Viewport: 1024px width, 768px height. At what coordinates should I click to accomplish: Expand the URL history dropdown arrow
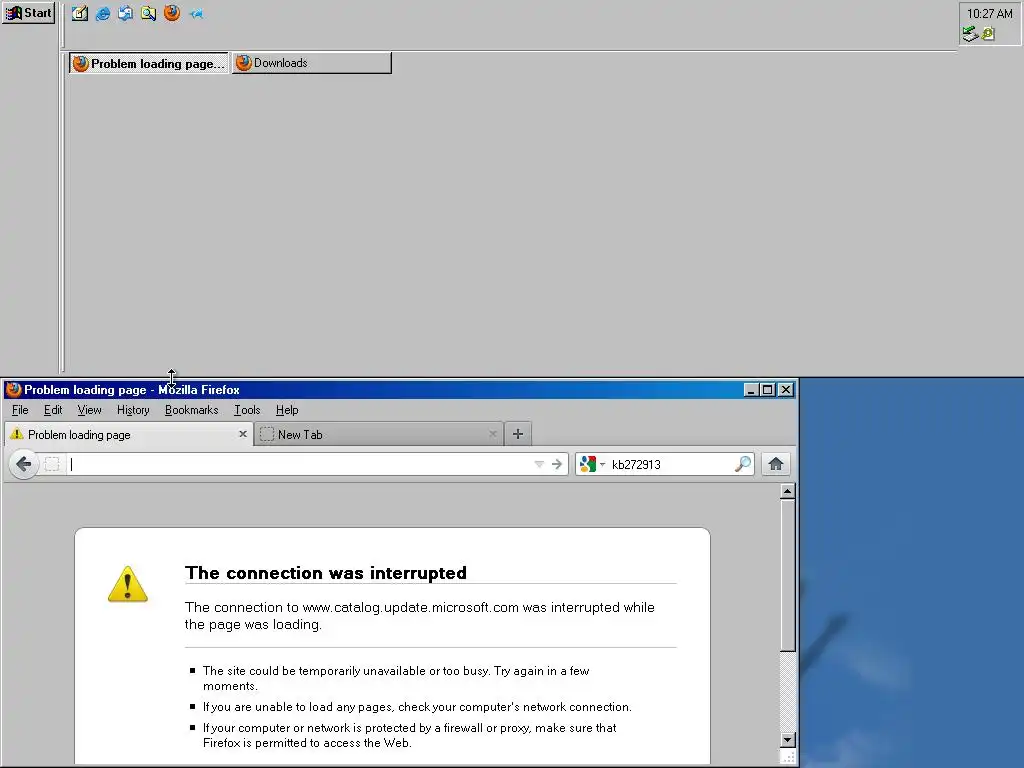click(539, 464)
